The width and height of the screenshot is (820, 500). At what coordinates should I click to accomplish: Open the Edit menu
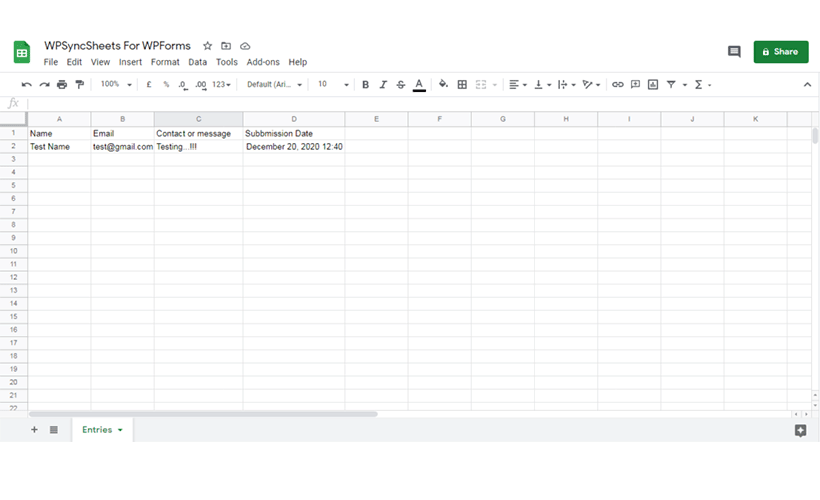pos(74,62)
